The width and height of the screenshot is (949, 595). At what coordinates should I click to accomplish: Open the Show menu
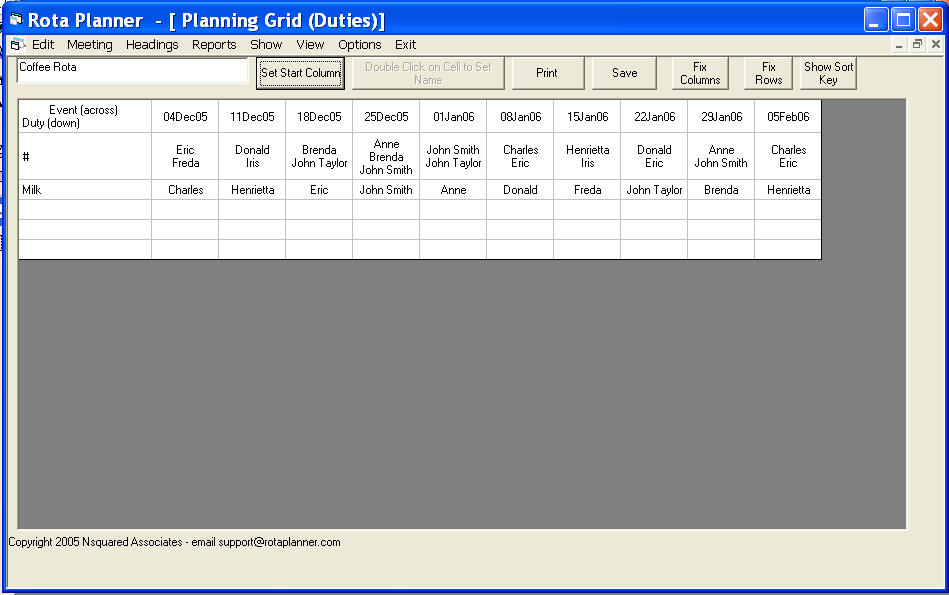pos(265,44)
